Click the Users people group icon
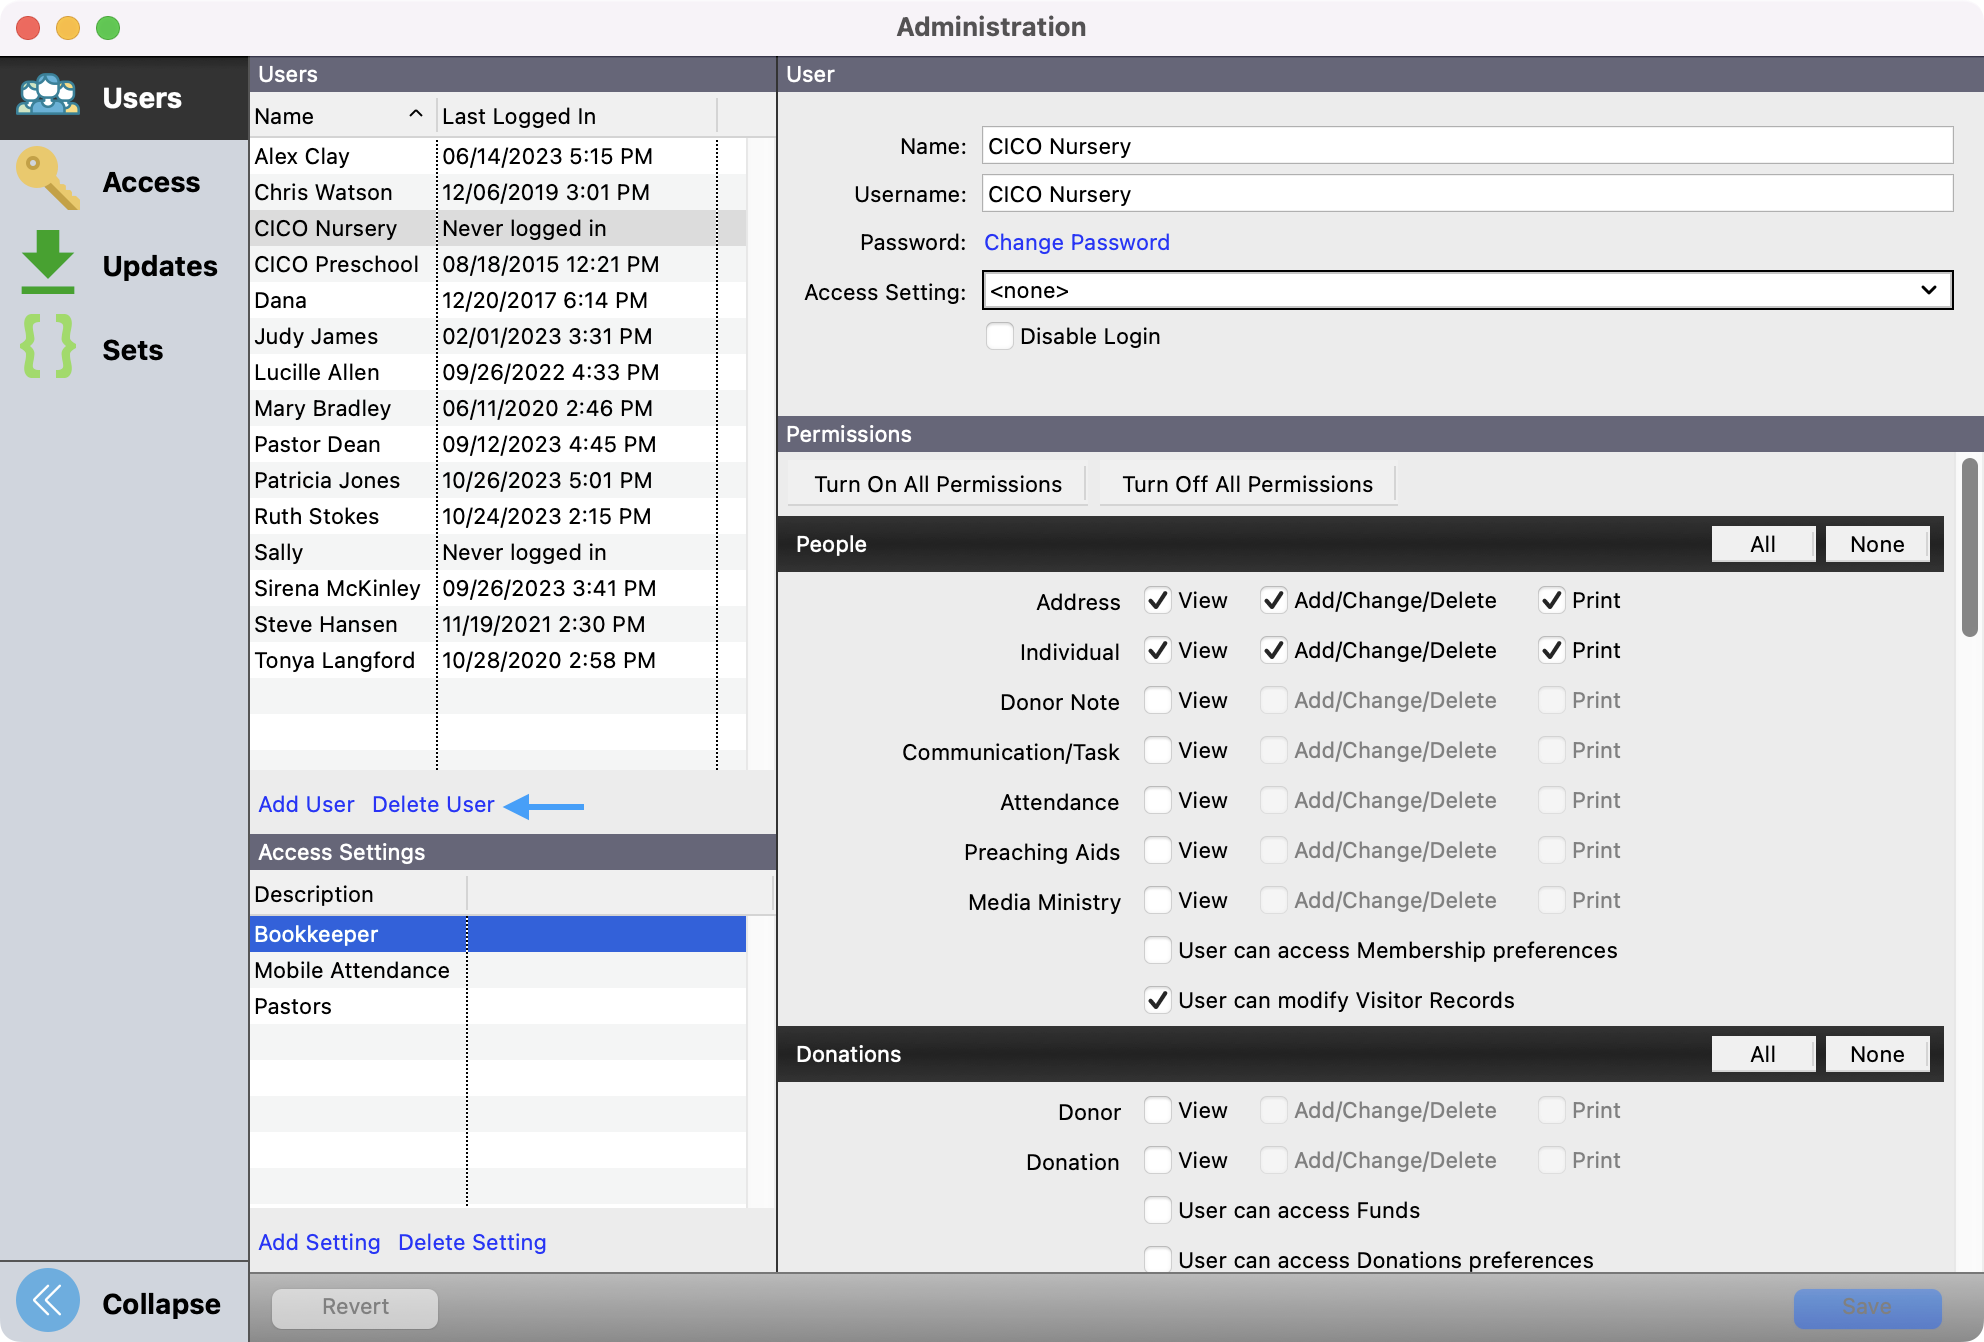Image resolution: width=1984 pixels, height=1342 pixels. [x=47, y=97]
